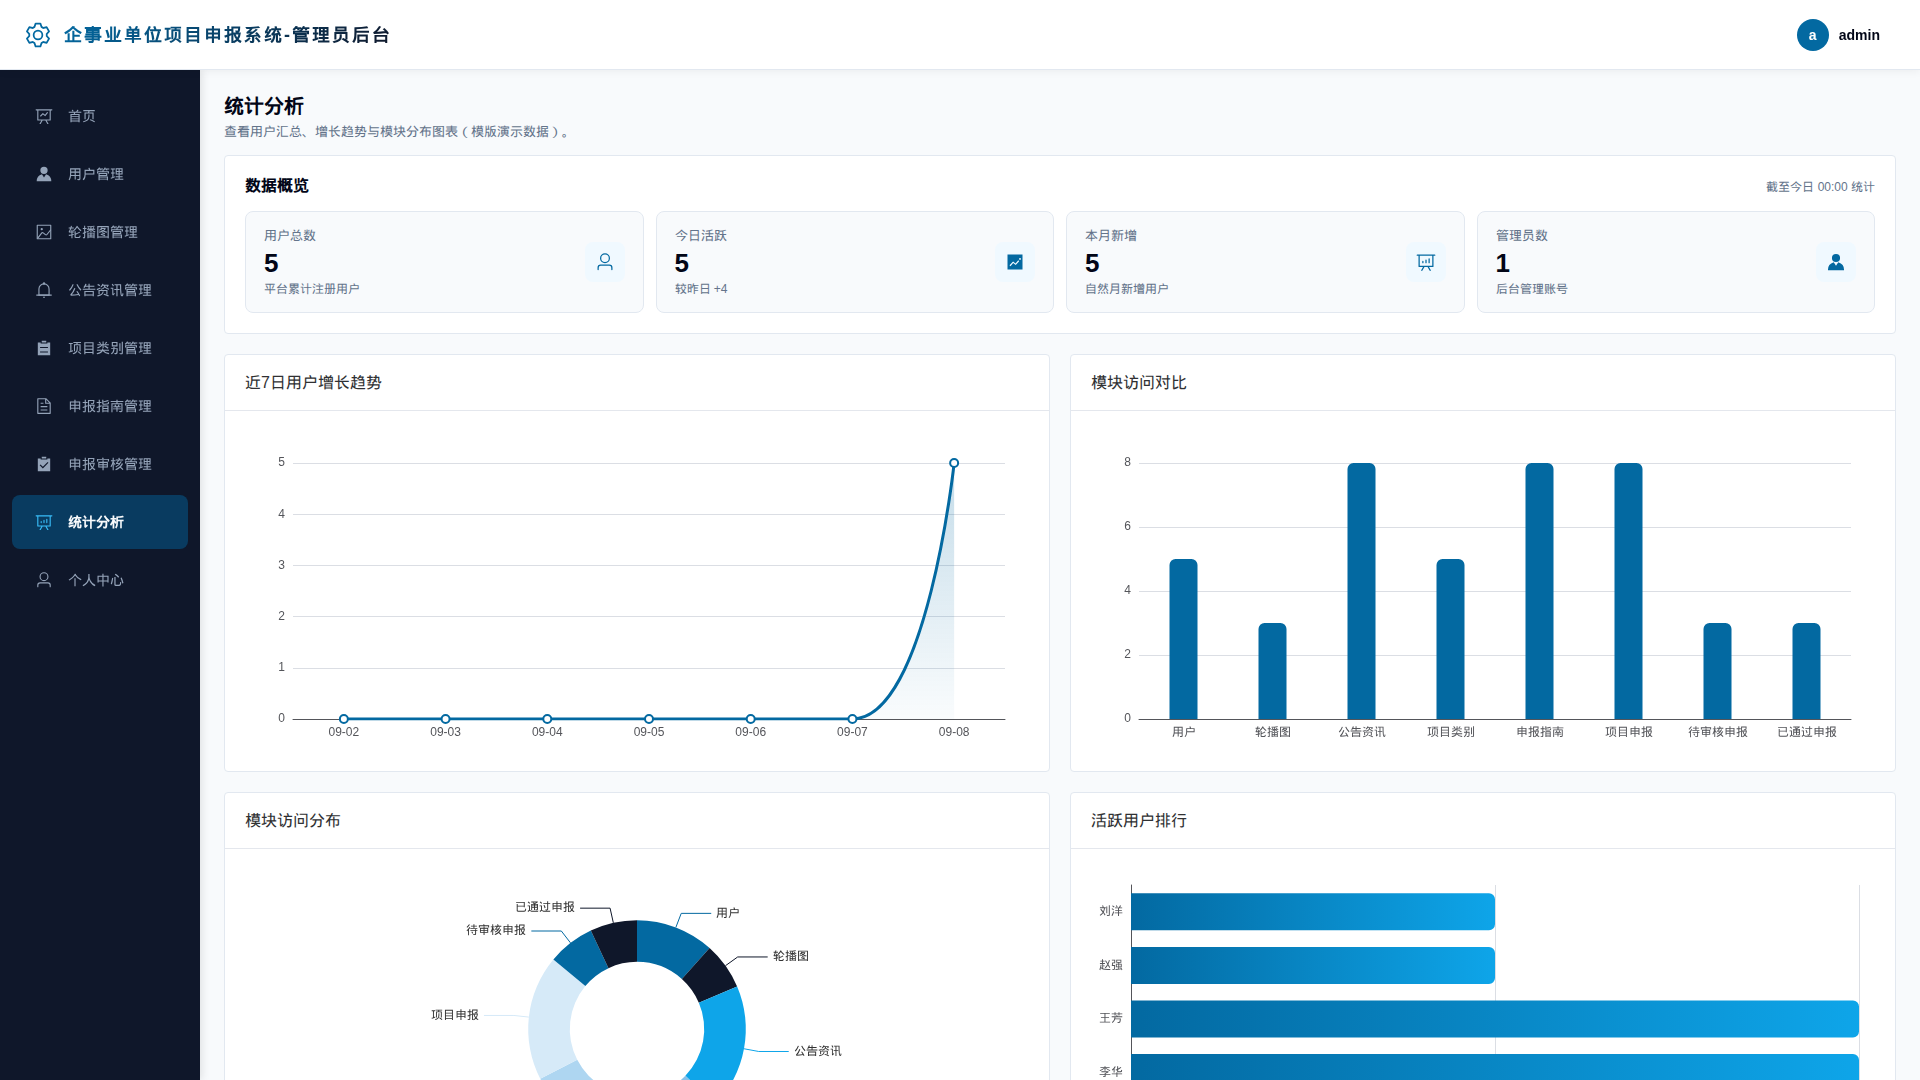
Task: Click the gear logo icon in header
Action: [x=38, y=35]
